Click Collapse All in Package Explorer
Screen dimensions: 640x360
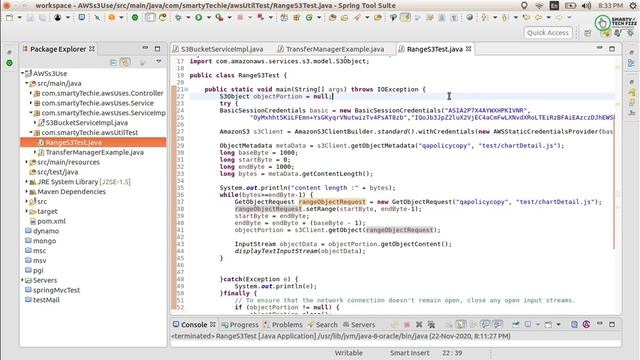tap(113, 62)
